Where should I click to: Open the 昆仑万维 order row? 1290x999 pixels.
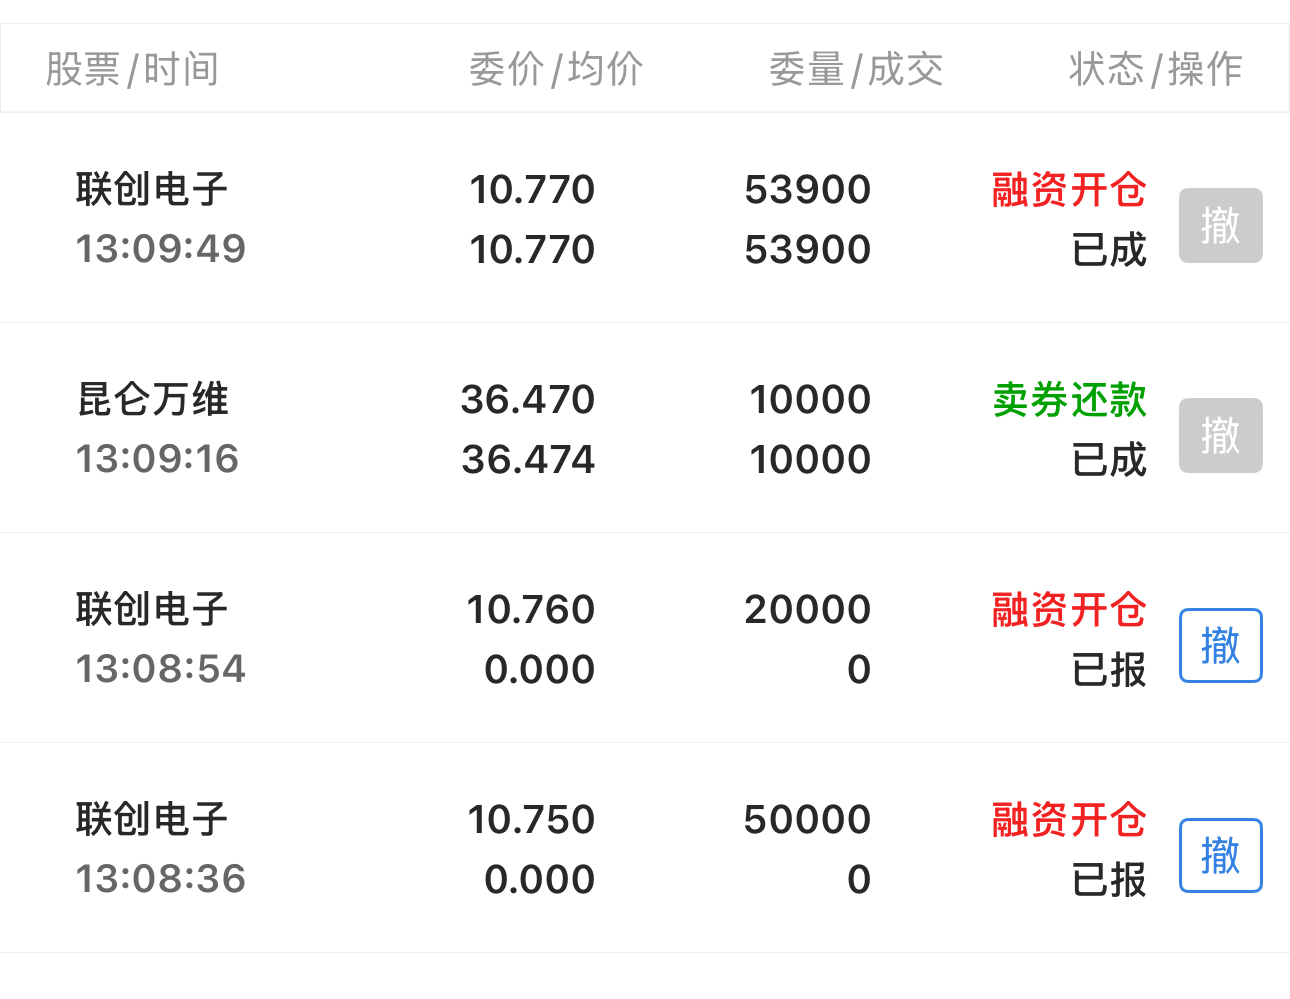pos(645,428)
